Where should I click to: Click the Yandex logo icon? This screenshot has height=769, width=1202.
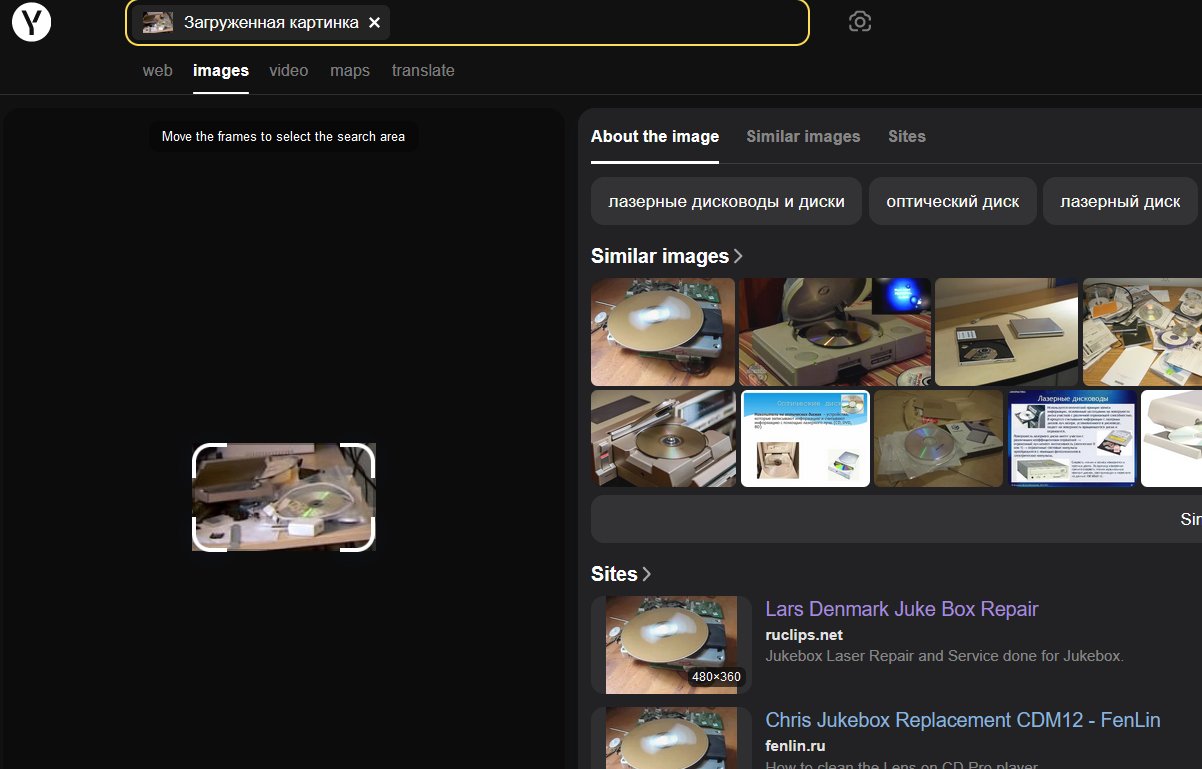[31, 22]
